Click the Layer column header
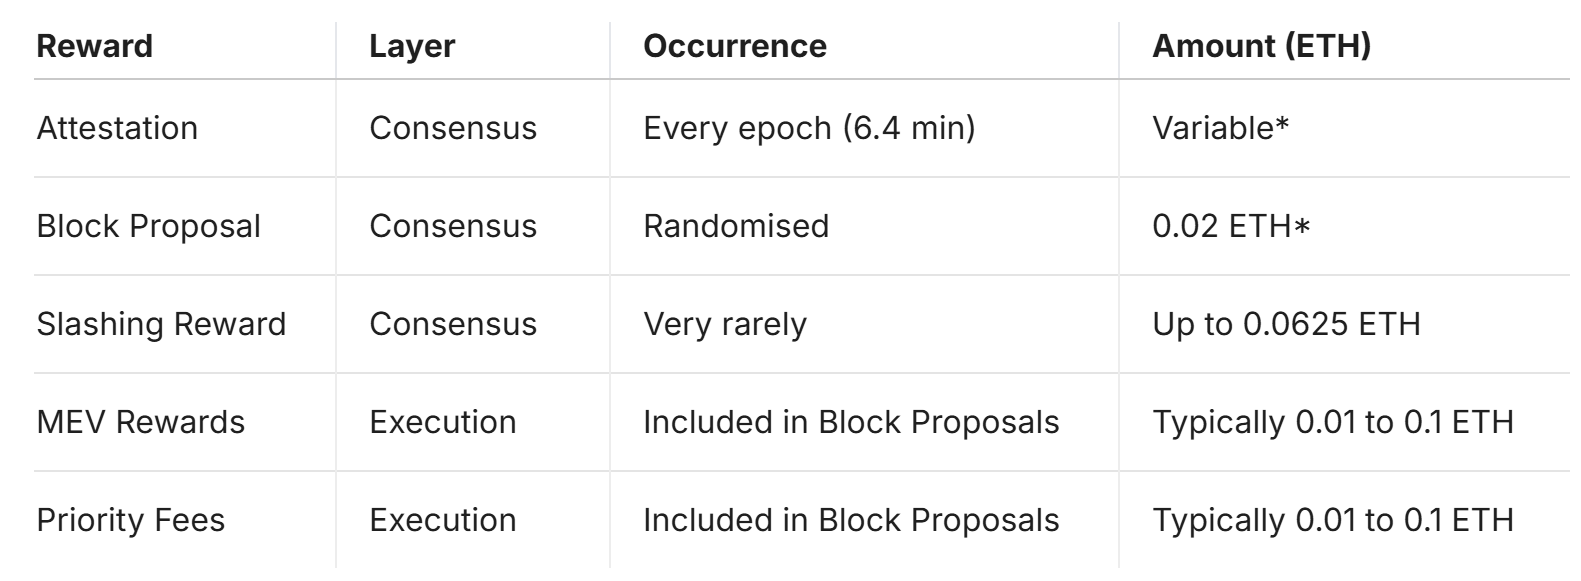Viewport: 1581px width, 581px height. coord(412,47)
